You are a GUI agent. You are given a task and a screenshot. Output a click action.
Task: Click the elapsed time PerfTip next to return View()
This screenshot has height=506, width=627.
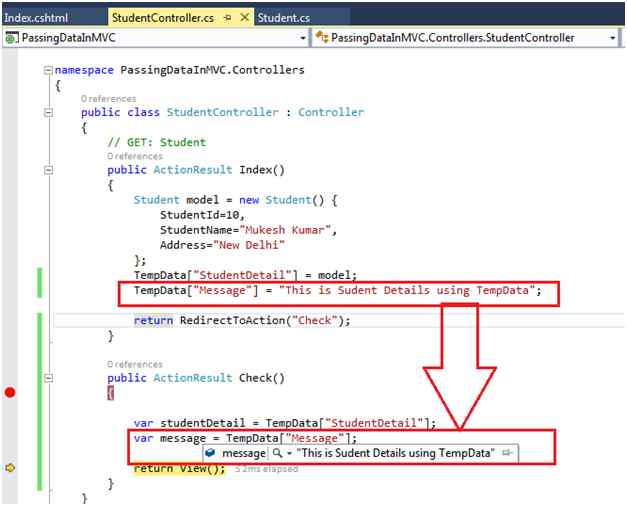(x=266, y=468)
